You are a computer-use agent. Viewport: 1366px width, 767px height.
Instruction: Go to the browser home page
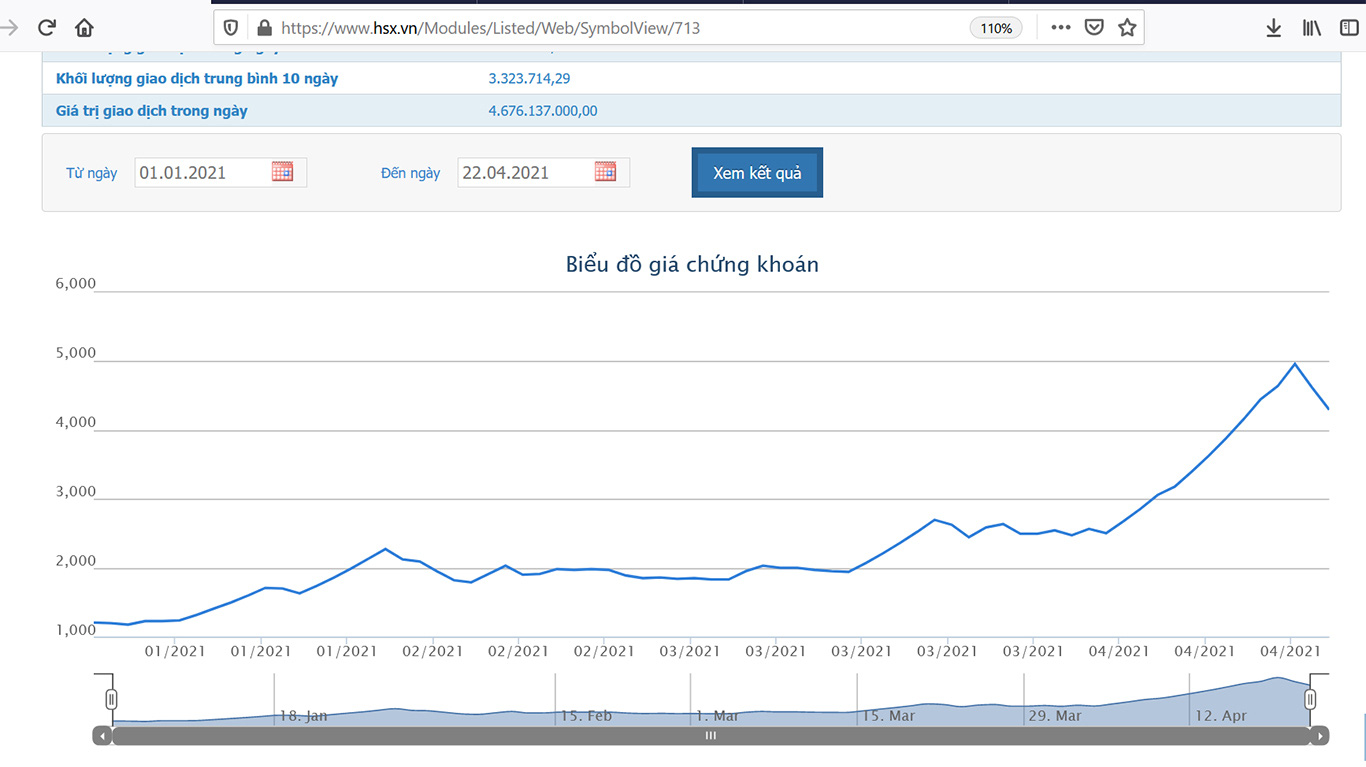(x=85, y=28)
